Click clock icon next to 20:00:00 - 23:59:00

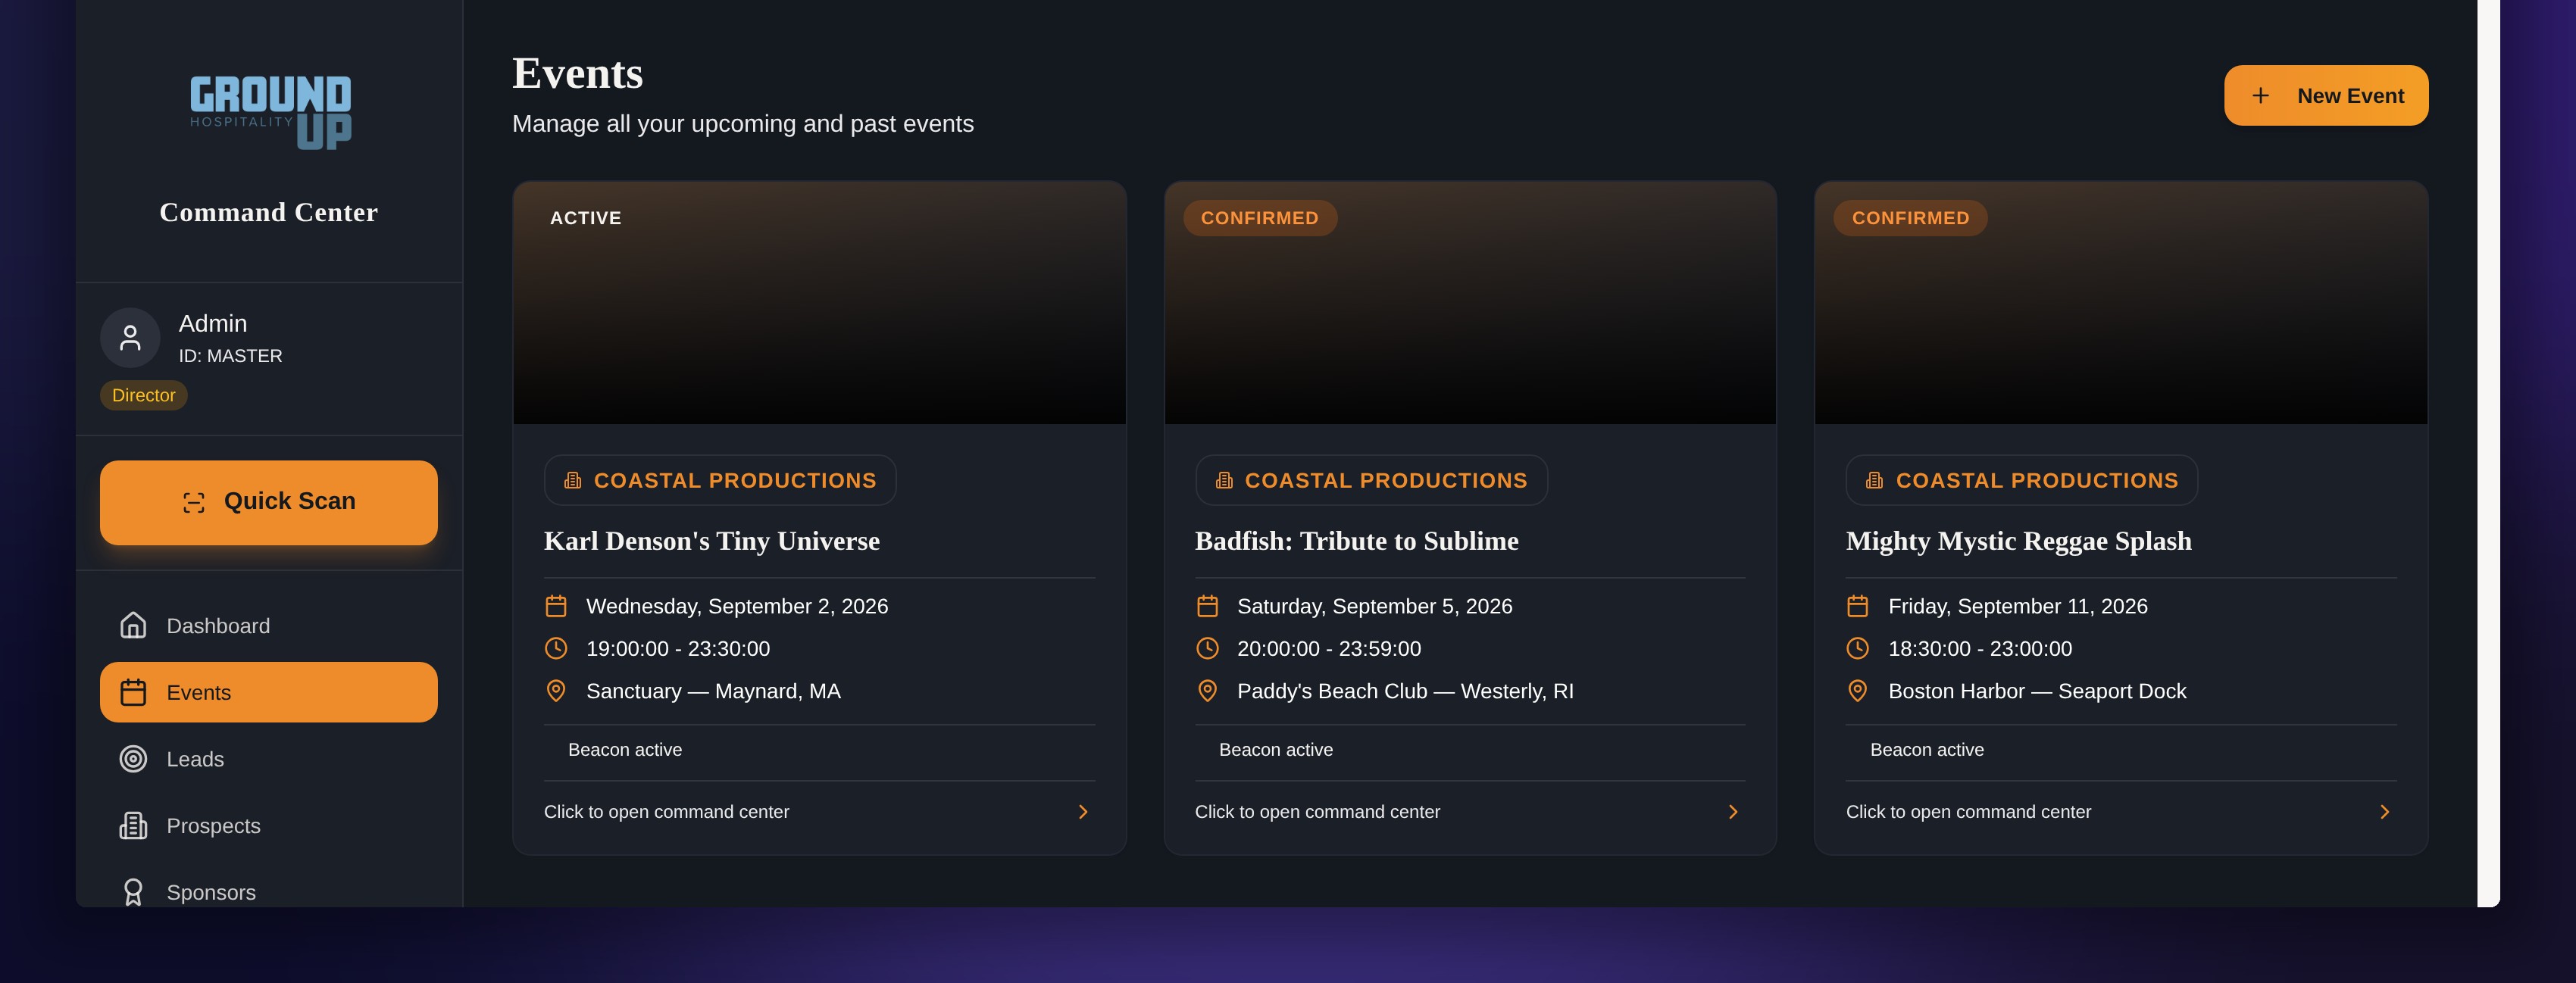pos(1207,648)
